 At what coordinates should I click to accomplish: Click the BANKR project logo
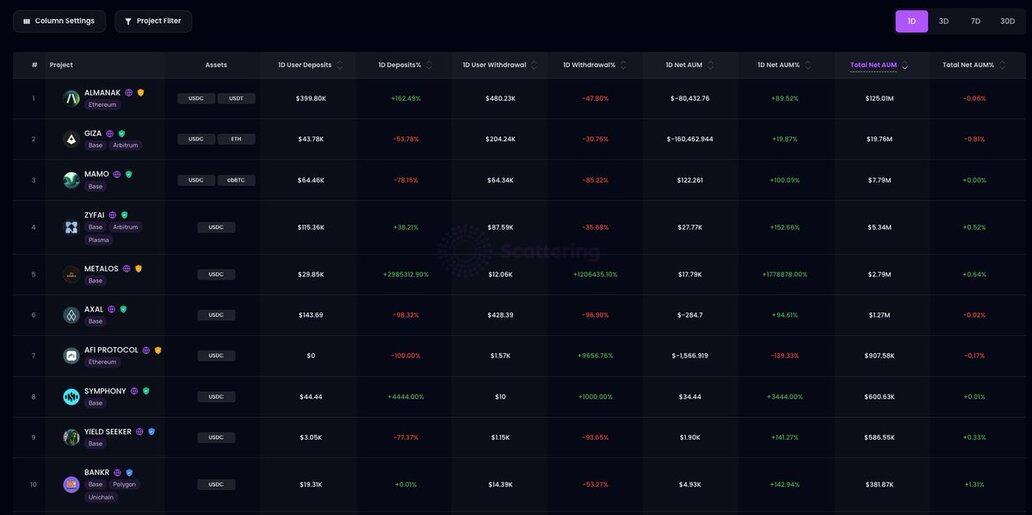71,484
